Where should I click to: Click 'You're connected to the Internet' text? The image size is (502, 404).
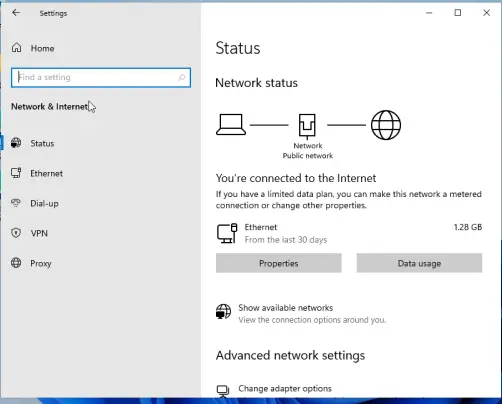[x=296, y=178]
